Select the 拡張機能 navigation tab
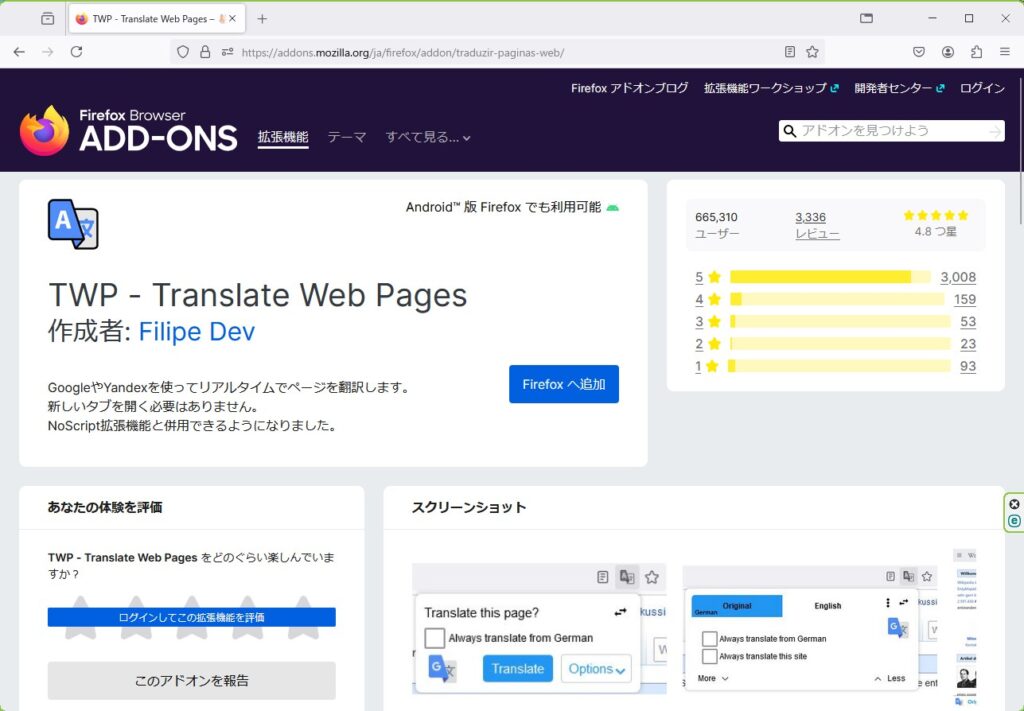1024x711 pixels. click(283, 137)
